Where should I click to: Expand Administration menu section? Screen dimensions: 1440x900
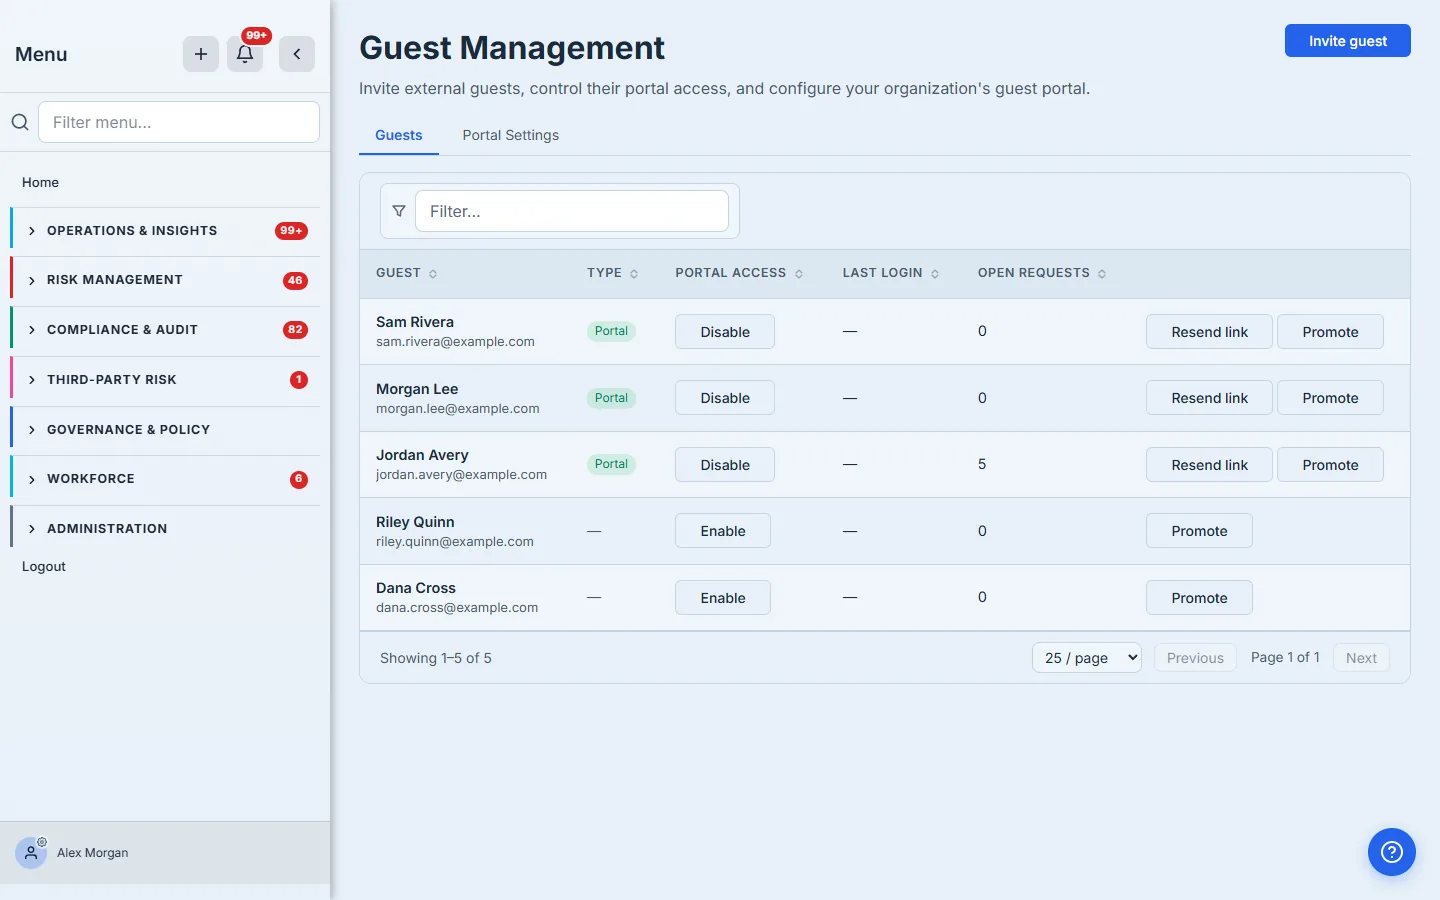(x=165, y=529)
